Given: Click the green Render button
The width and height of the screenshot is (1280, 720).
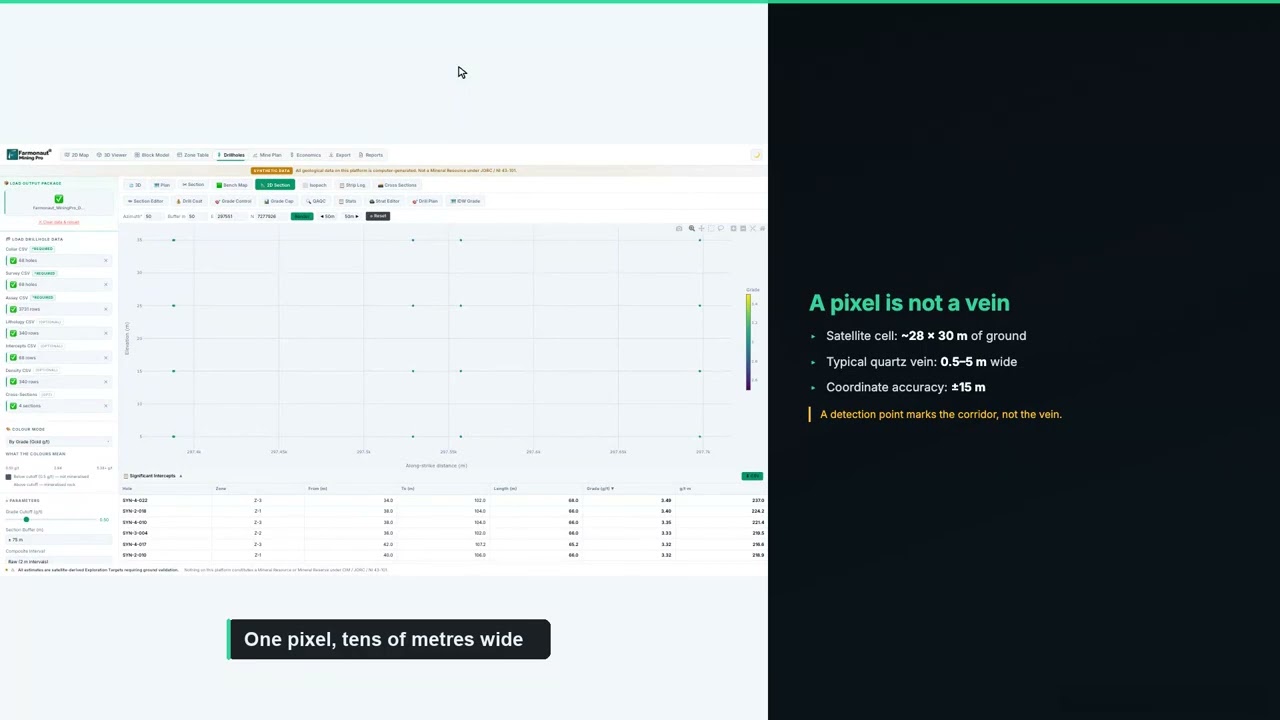Looking at the screenshot, I should pos(302,216).
